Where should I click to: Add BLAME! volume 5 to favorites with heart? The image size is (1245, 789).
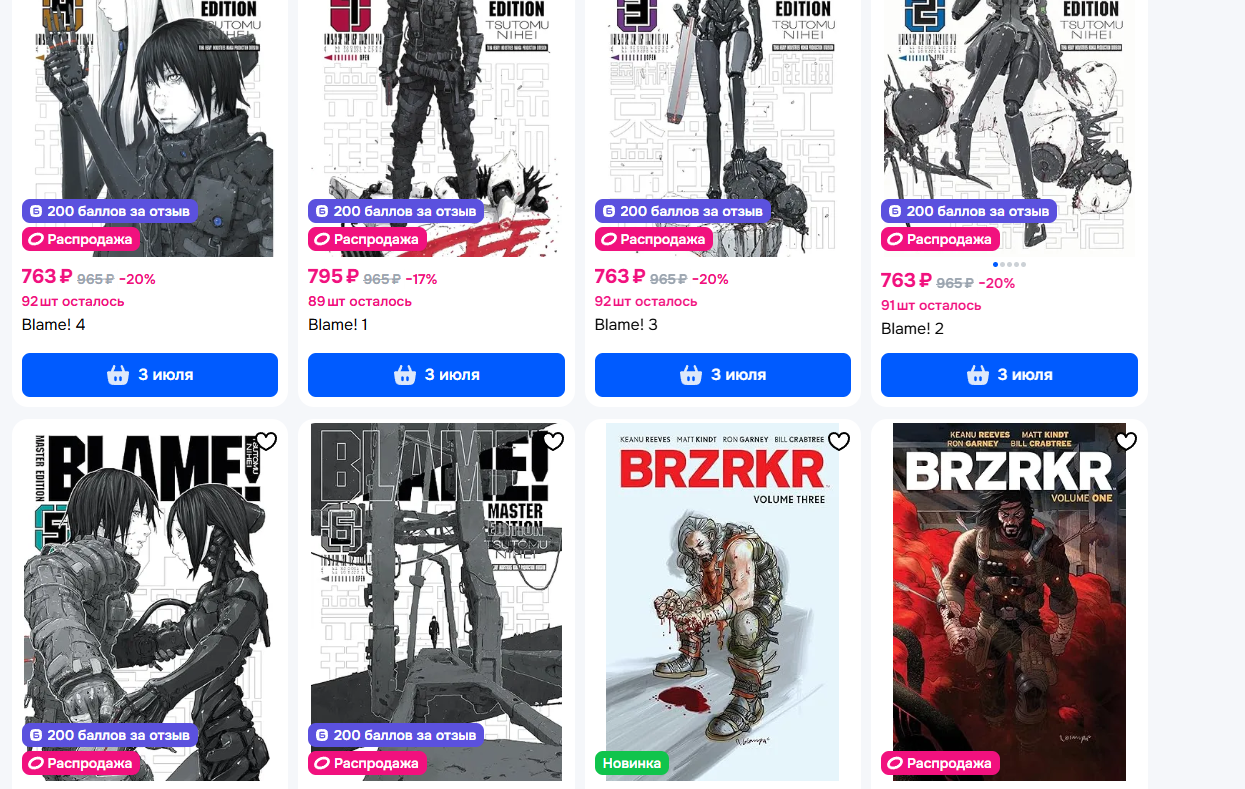[x=266, y=442]
